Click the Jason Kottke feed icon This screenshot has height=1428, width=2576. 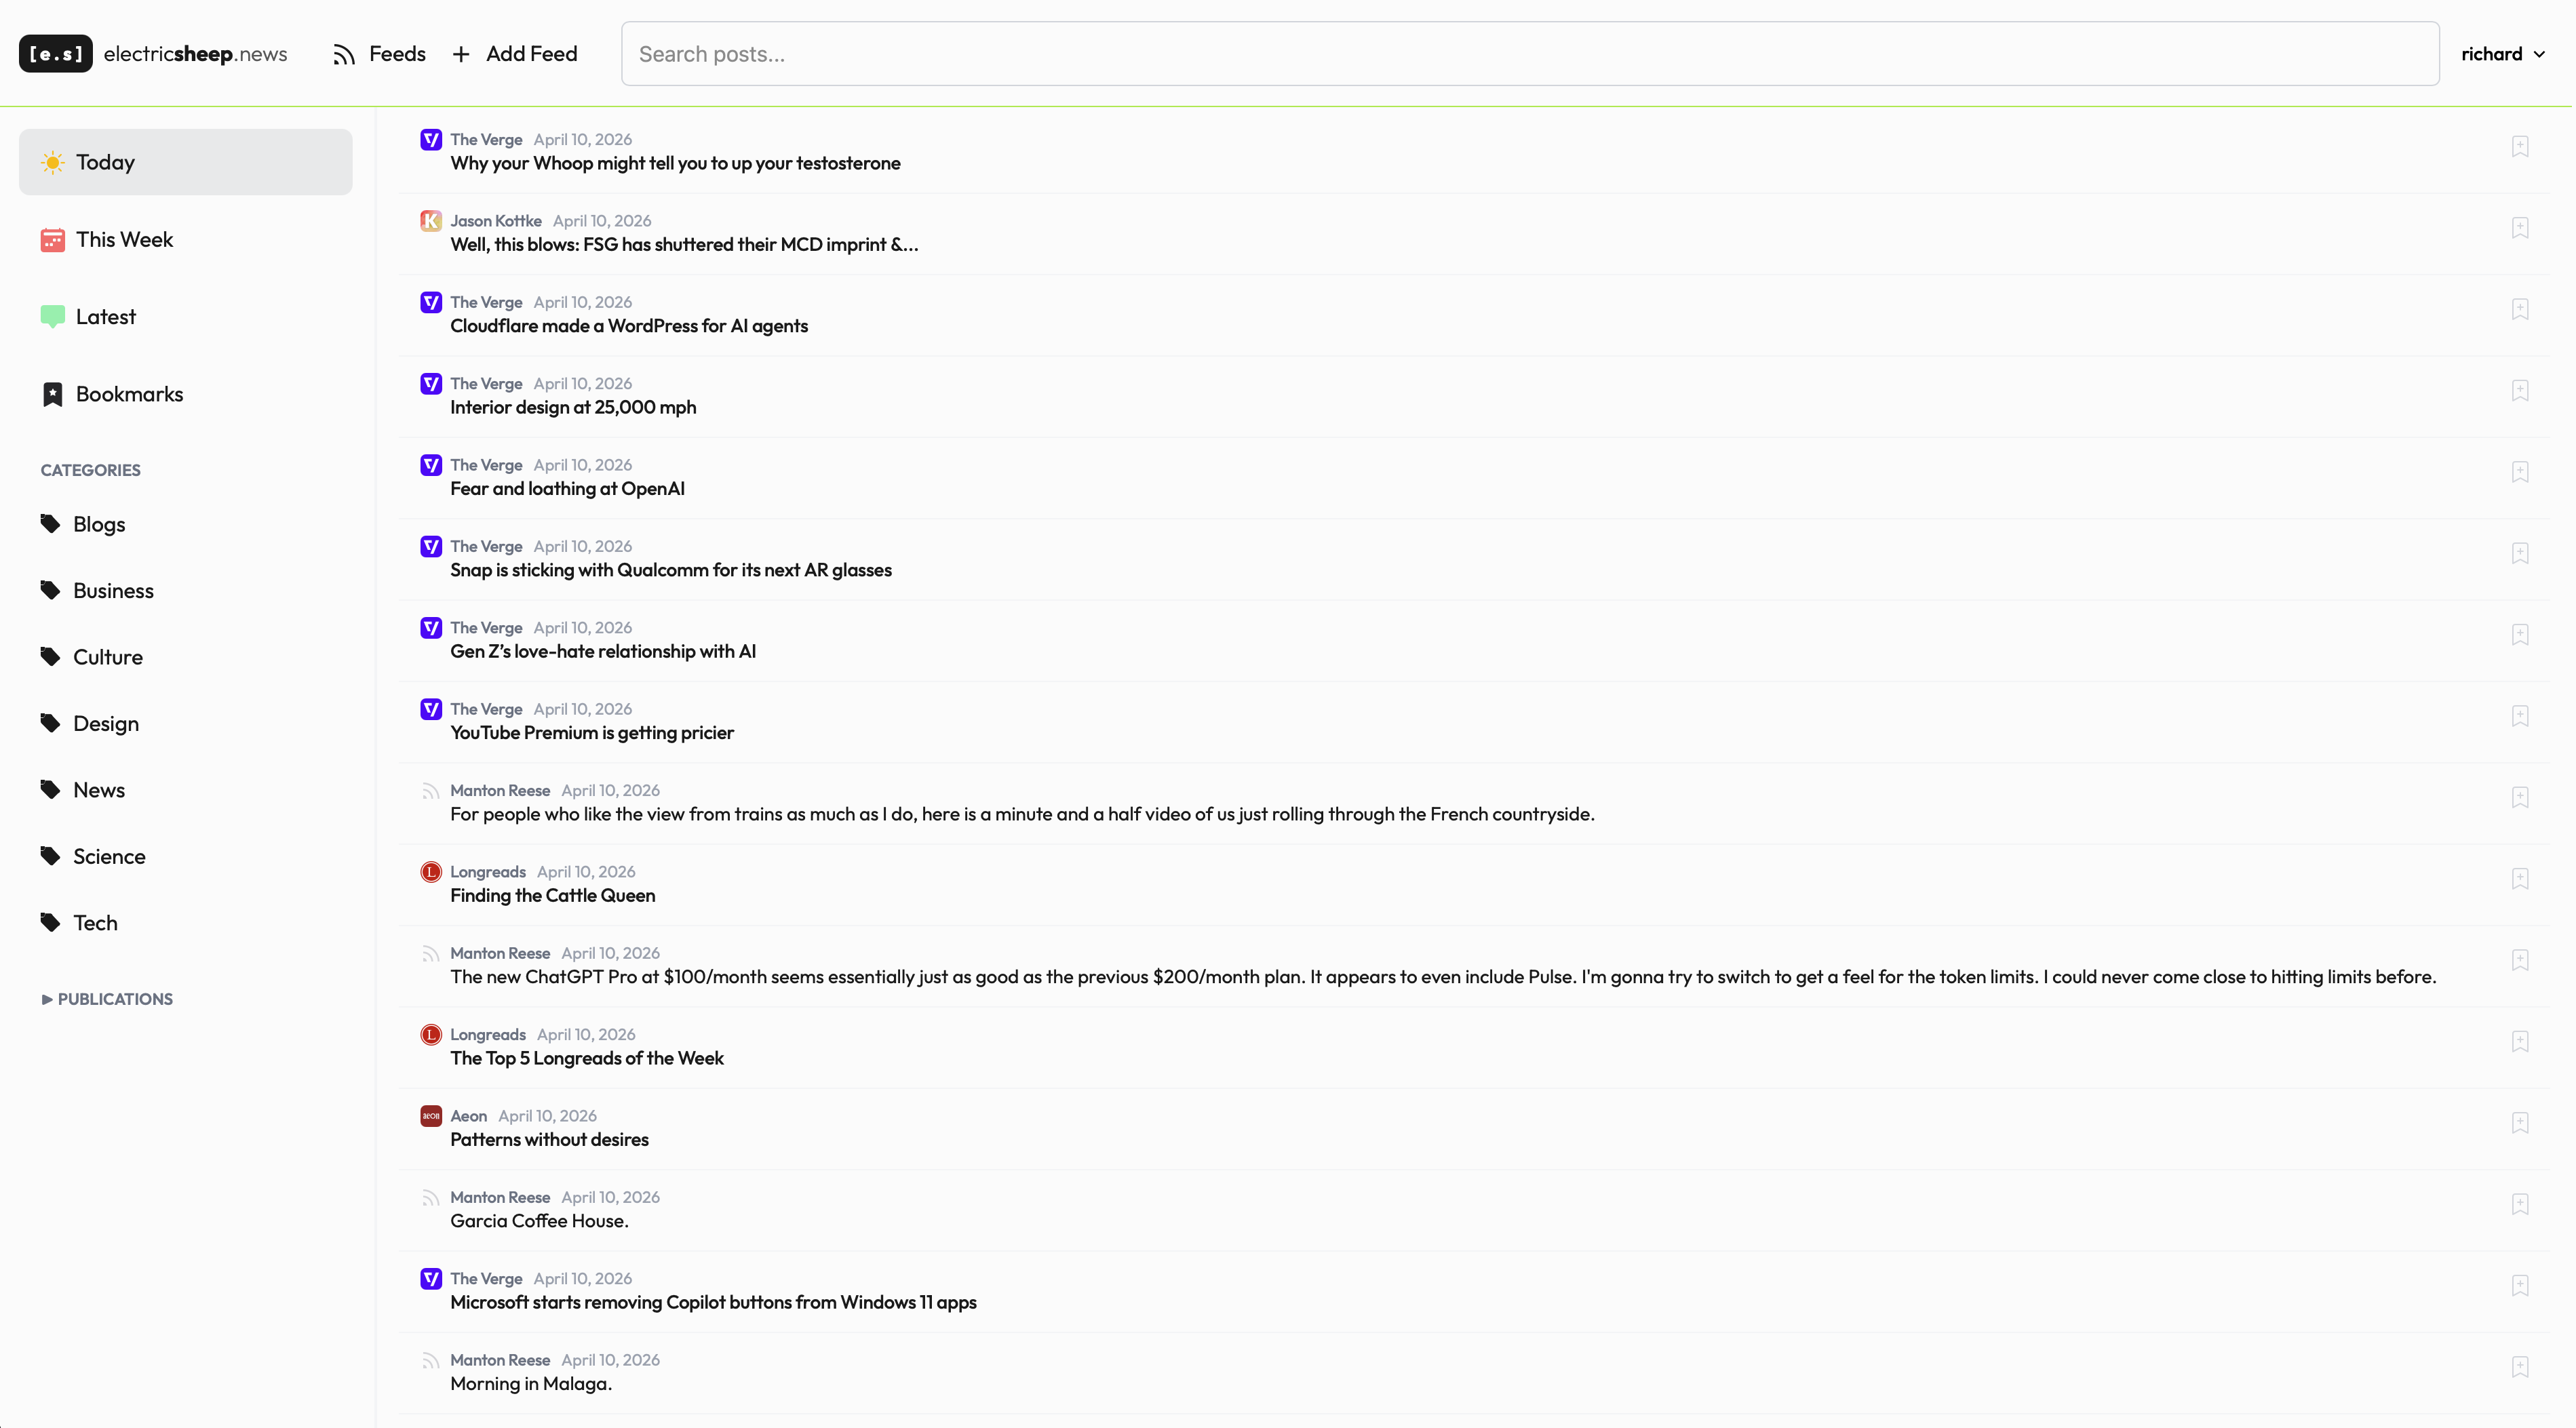coord(431,221)
